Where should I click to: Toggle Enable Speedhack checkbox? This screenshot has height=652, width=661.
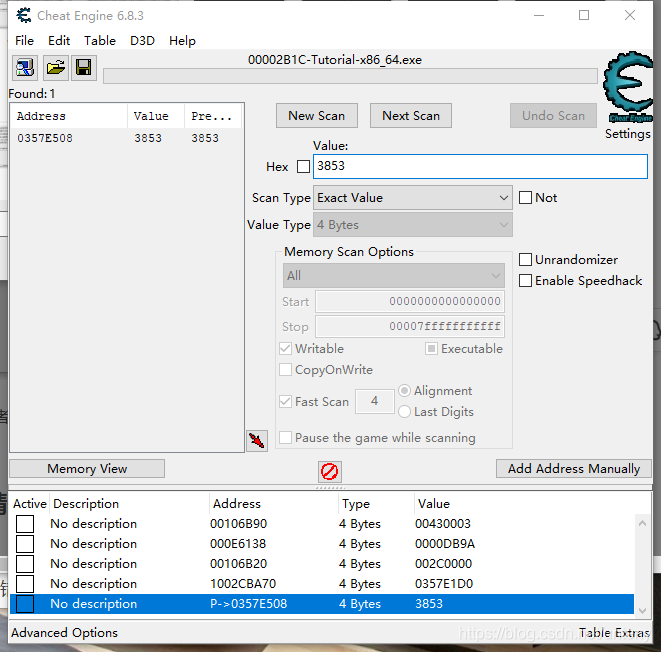(x=525, y=281)
